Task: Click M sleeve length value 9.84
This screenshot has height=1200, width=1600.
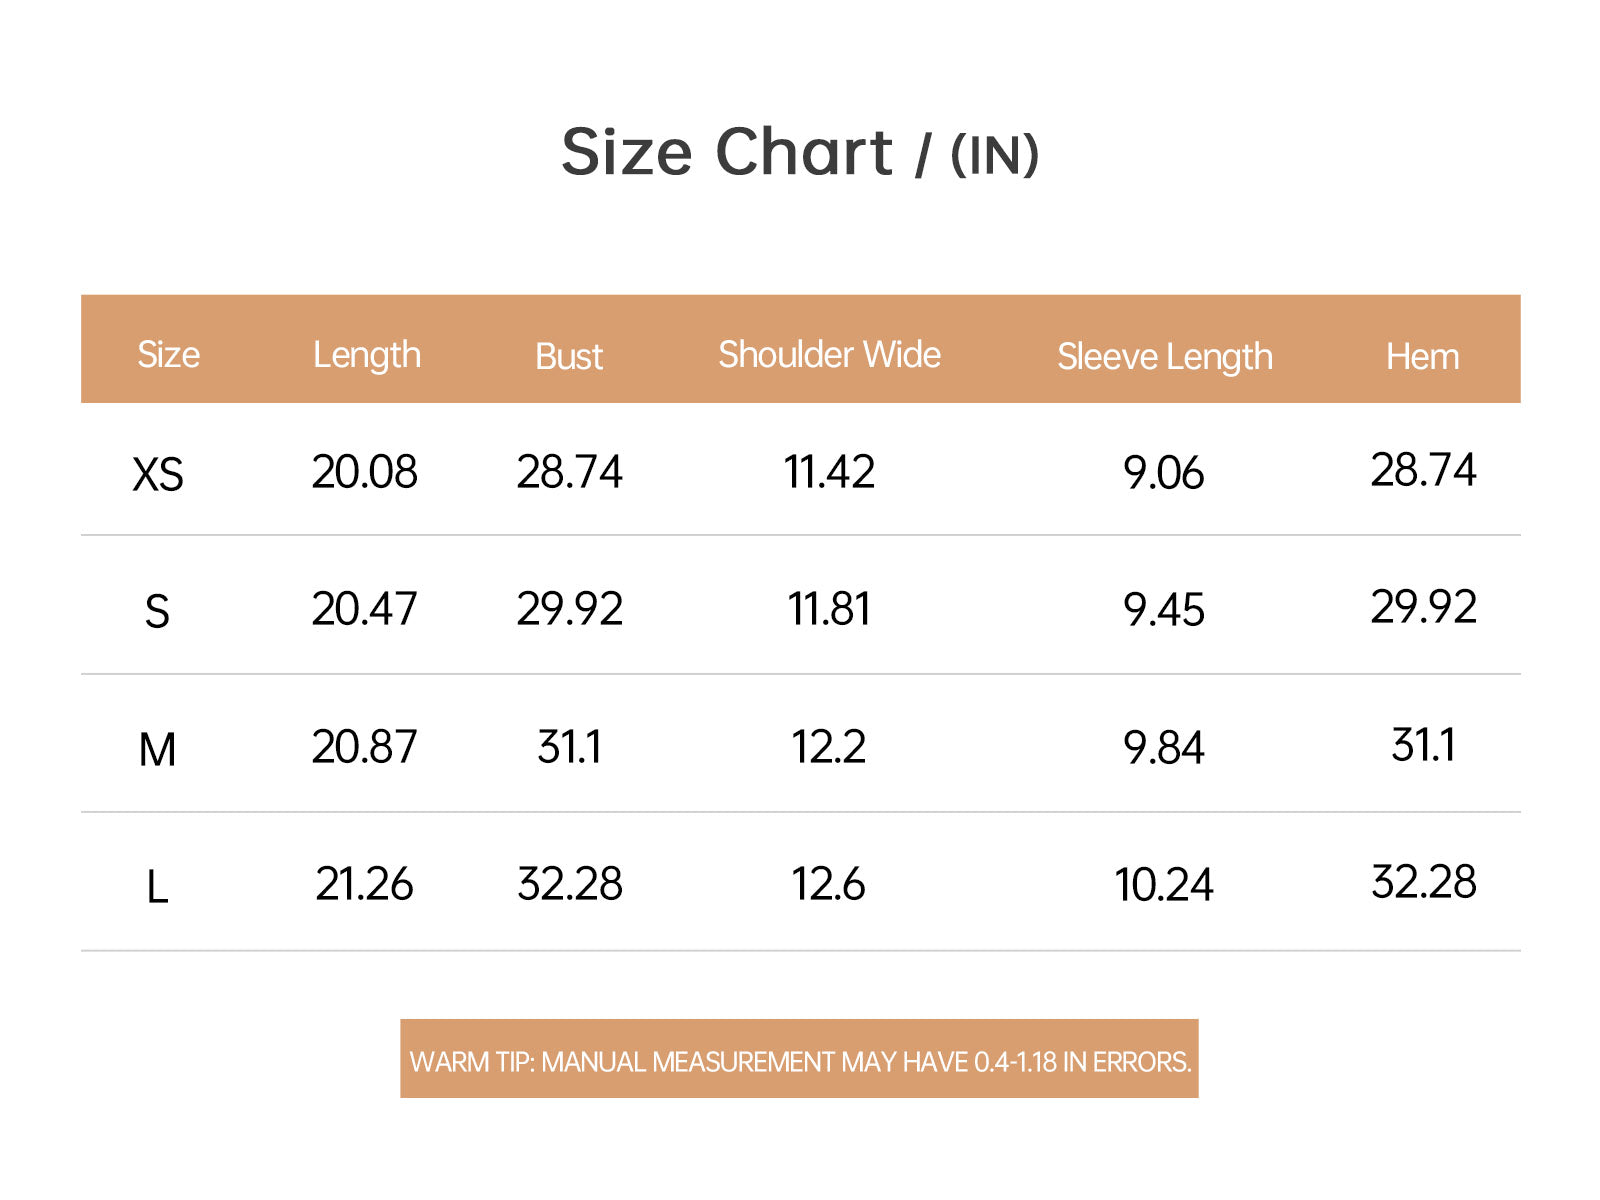Action: pos(1164,748)
